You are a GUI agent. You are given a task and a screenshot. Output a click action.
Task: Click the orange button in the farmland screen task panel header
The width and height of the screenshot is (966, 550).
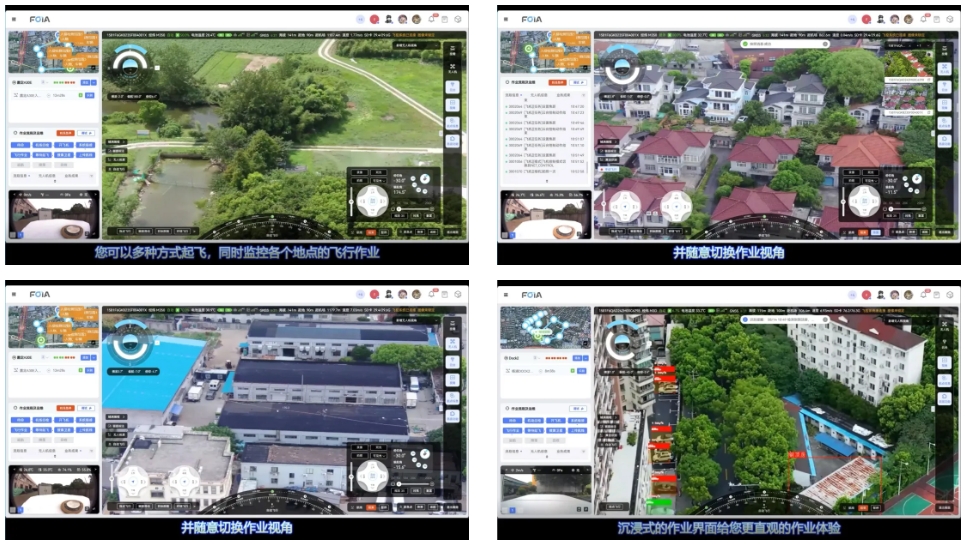click(x=65, y=132)
